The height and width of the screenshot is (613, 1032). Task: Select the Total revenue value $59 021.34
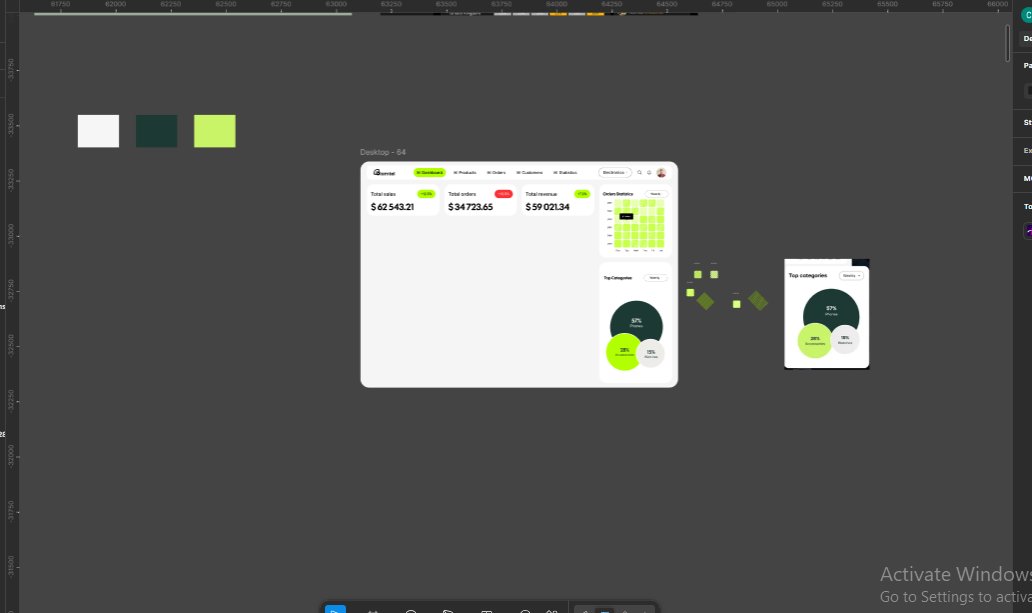[x=548, y=207]
